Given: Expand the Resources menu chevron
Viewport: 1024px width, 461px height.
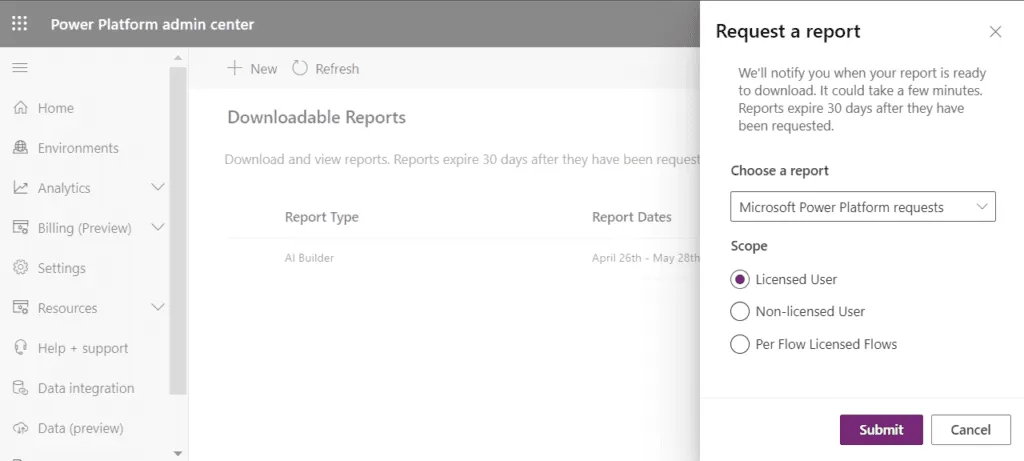Looking at the screenshot, I should coord(158,307).
